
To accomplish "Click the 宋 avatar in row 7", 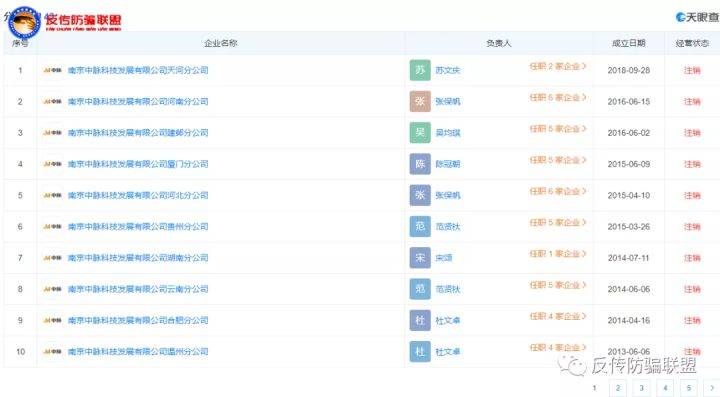I will point(420,257).
